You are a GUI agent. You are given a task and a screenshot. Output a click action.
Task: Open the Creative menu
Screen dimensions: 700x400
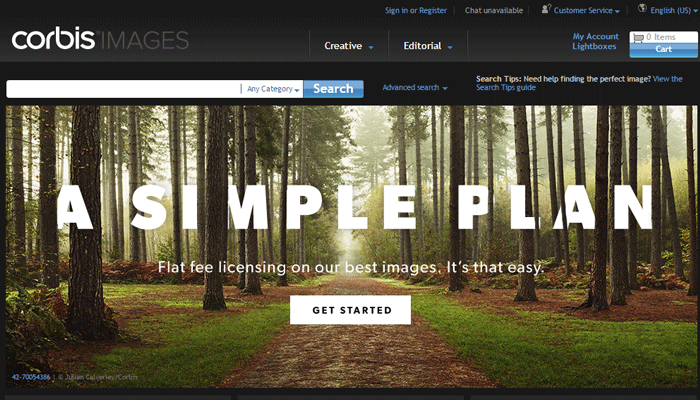coord(343,46)
